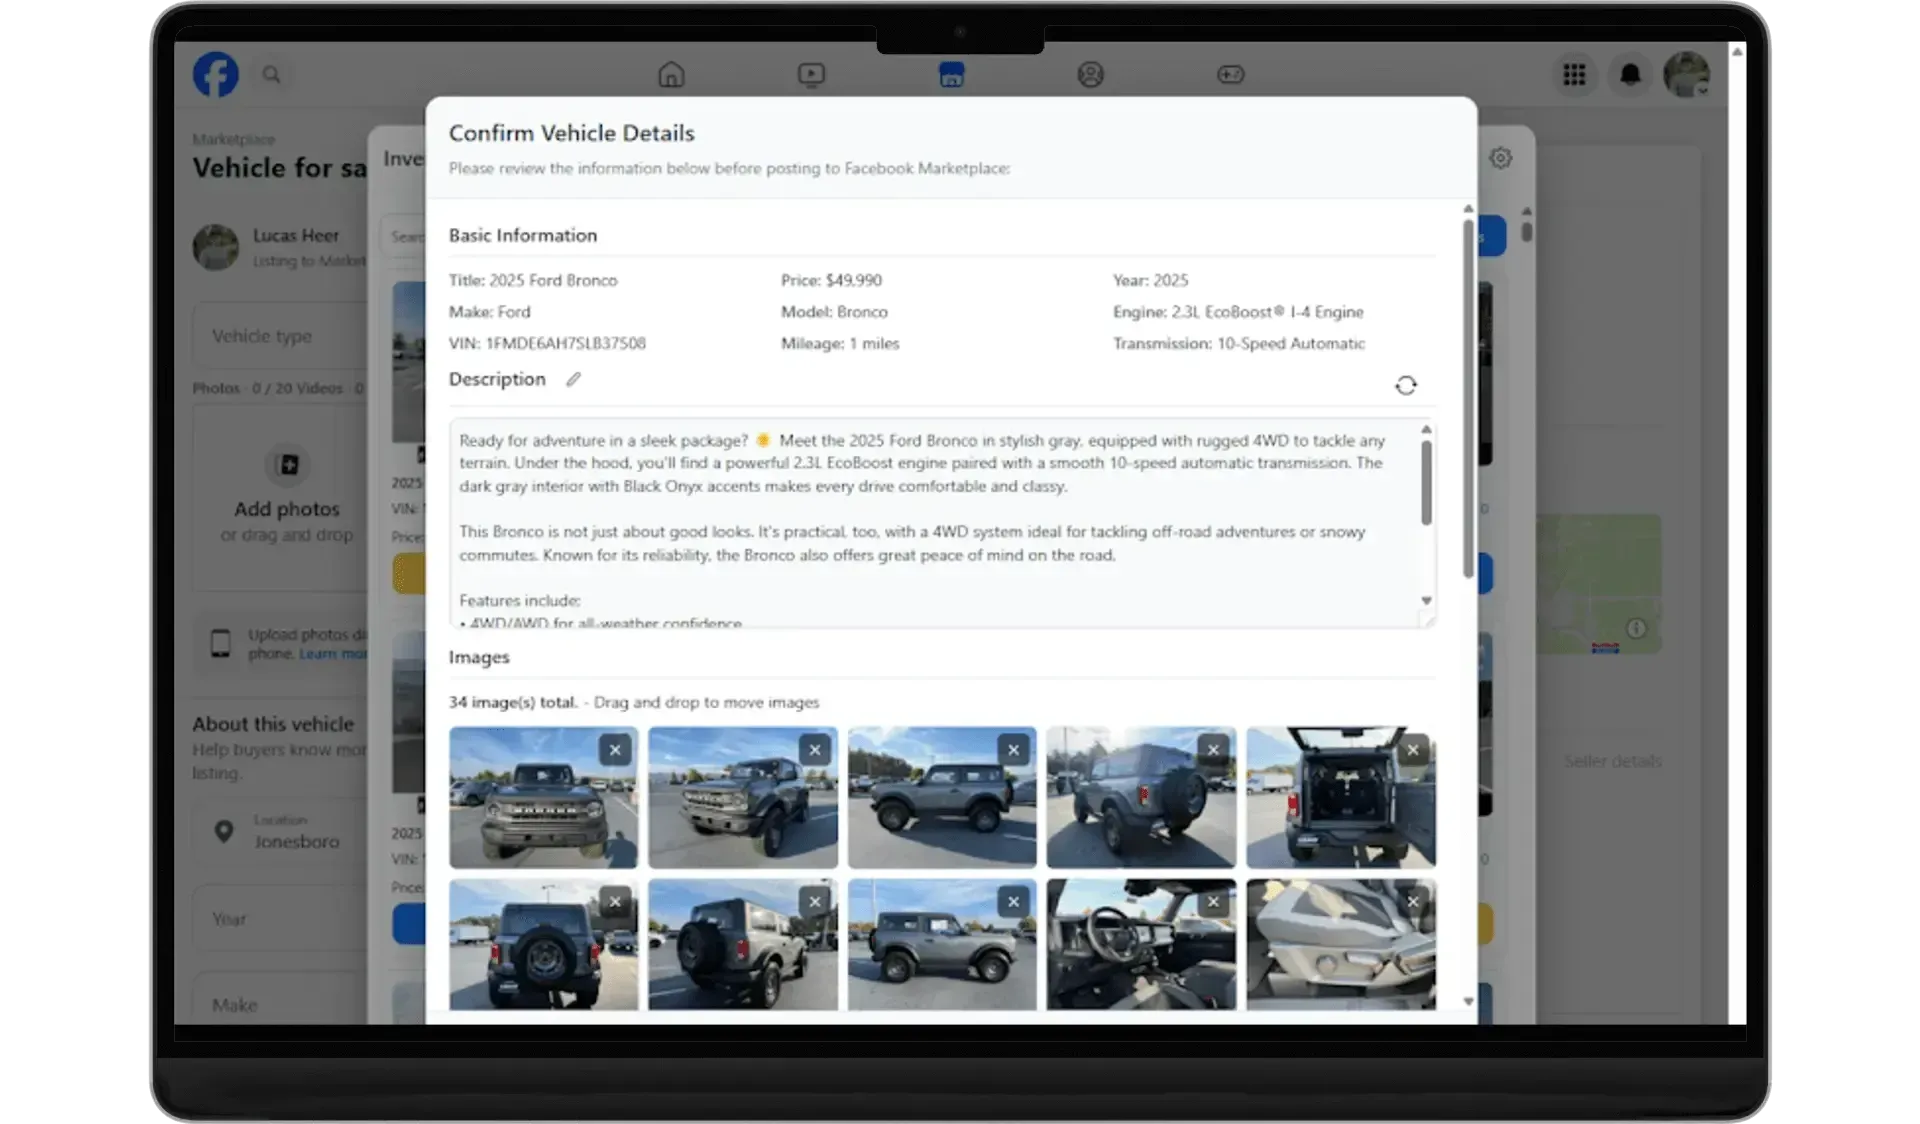
Task: Click the Add photos icon
Action: 288,465
